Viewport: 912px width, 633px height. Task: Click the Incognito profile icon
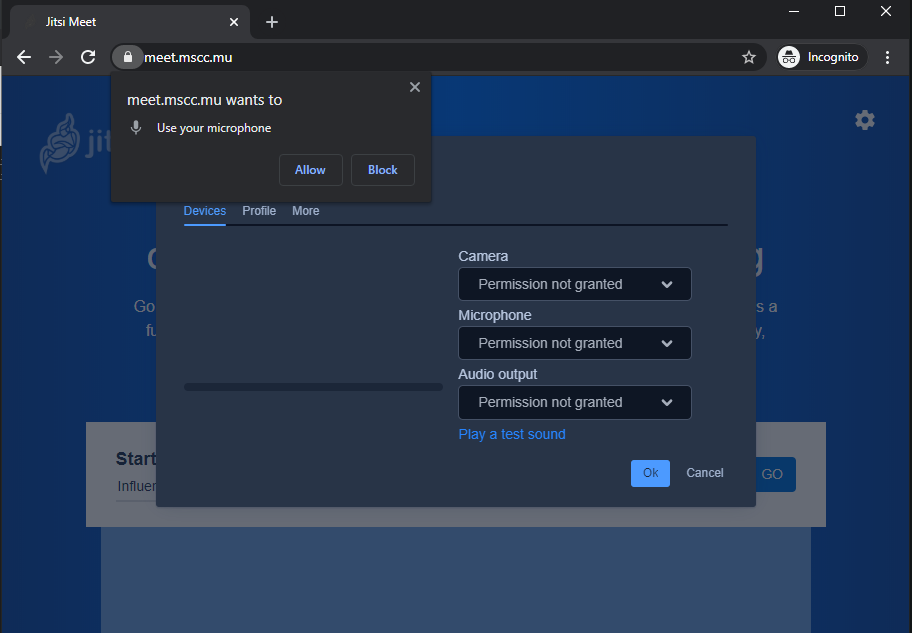(790, 57)
